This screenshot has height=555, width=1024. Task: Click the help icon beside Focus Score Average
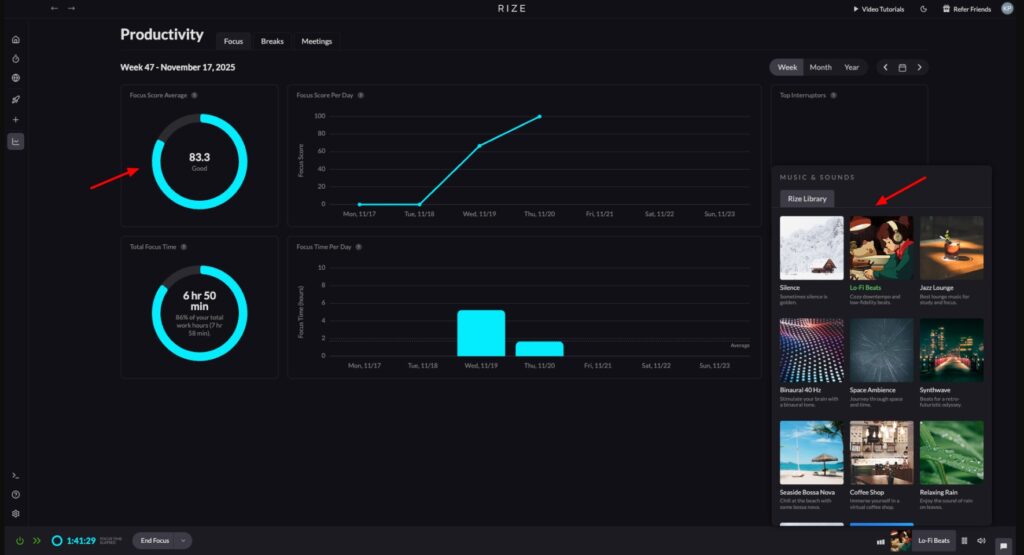(x=194, y=95)
